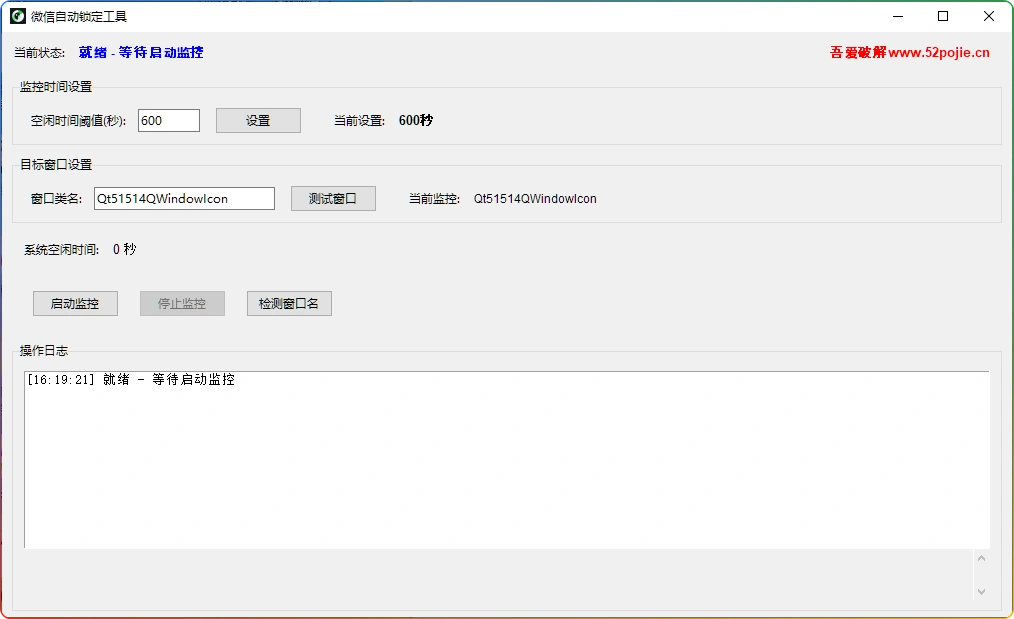1014x619 pixels.
Task: Start monitoring with the 启动监控 button
Action: (x=75, y=303)
